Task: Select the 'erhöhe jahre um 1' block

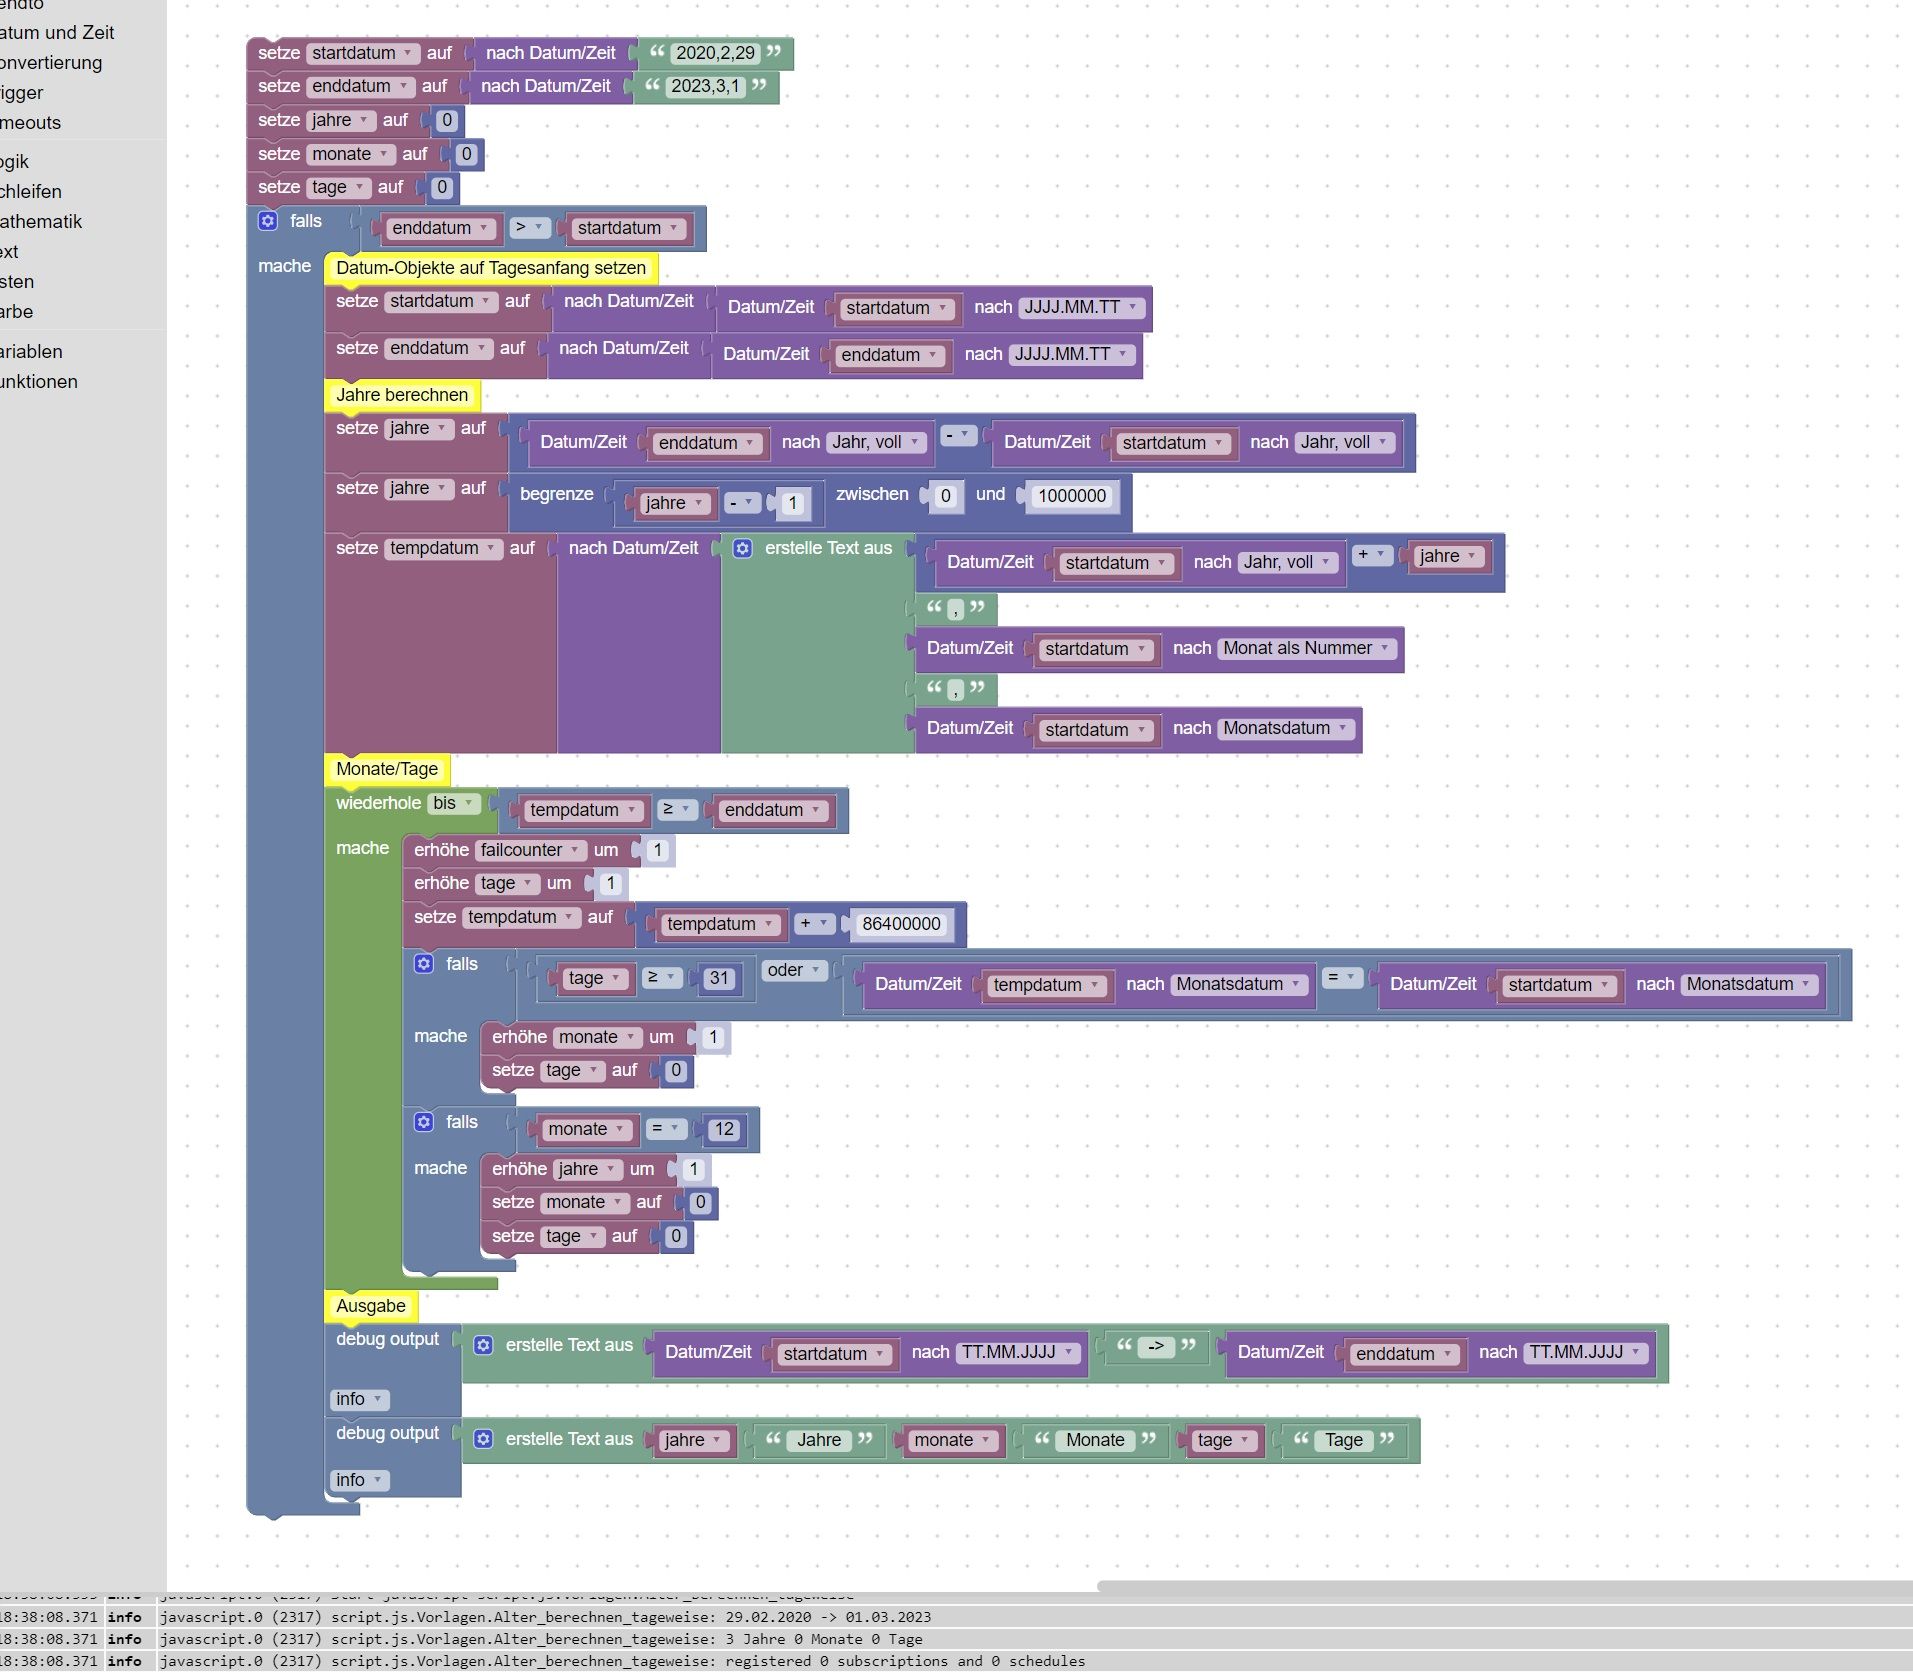Action: pos(595,1169)
